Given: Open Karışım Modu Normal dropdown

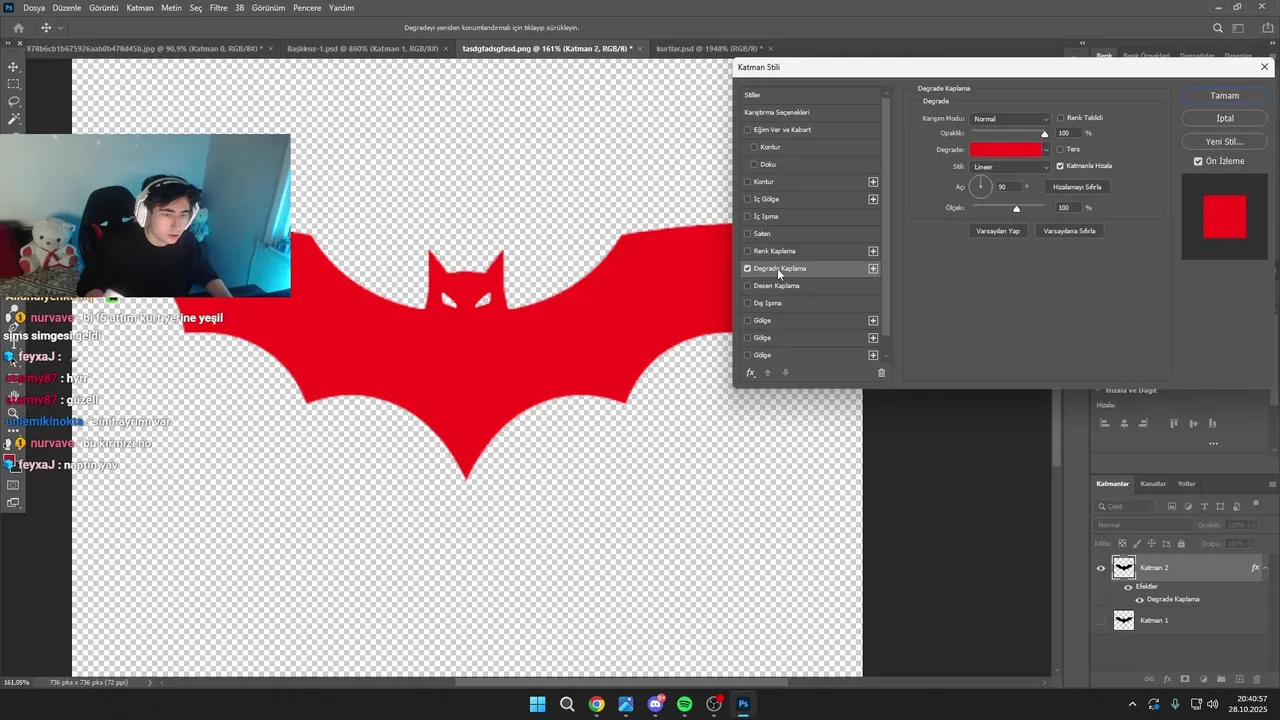Looking at the screenshot, I should 1010,119.
